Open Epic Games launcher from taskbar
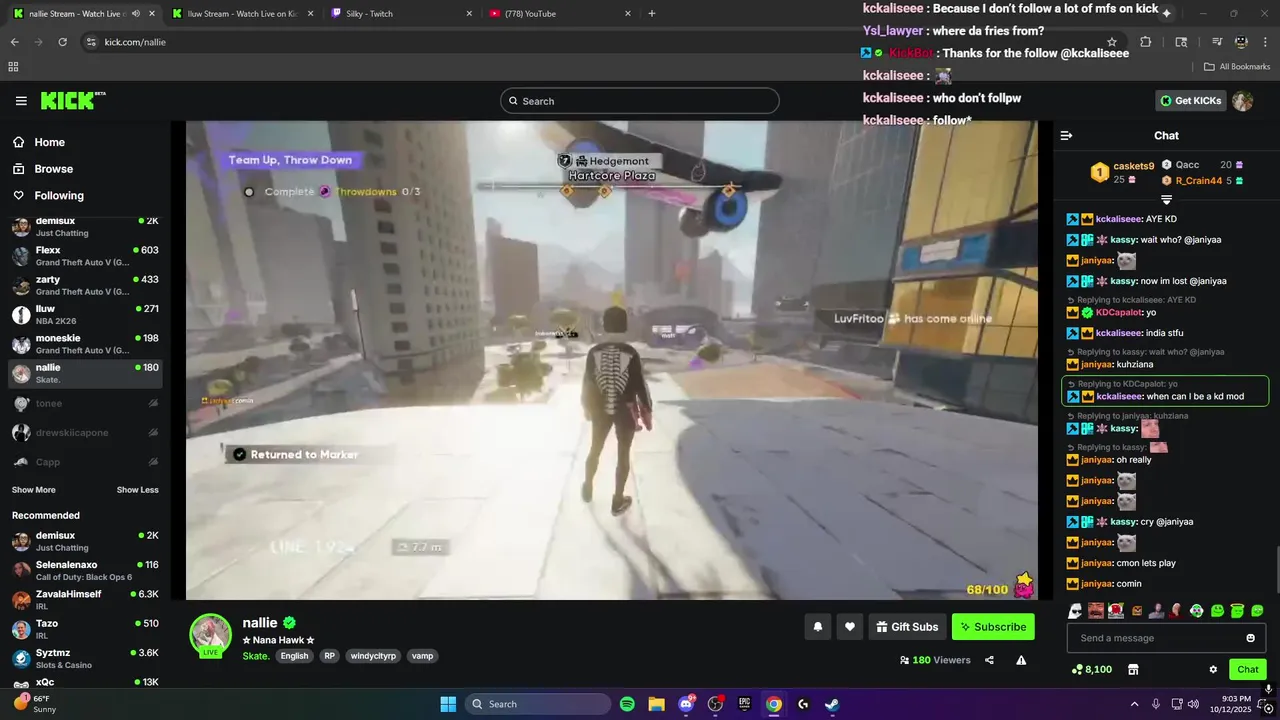 (744, 704)
